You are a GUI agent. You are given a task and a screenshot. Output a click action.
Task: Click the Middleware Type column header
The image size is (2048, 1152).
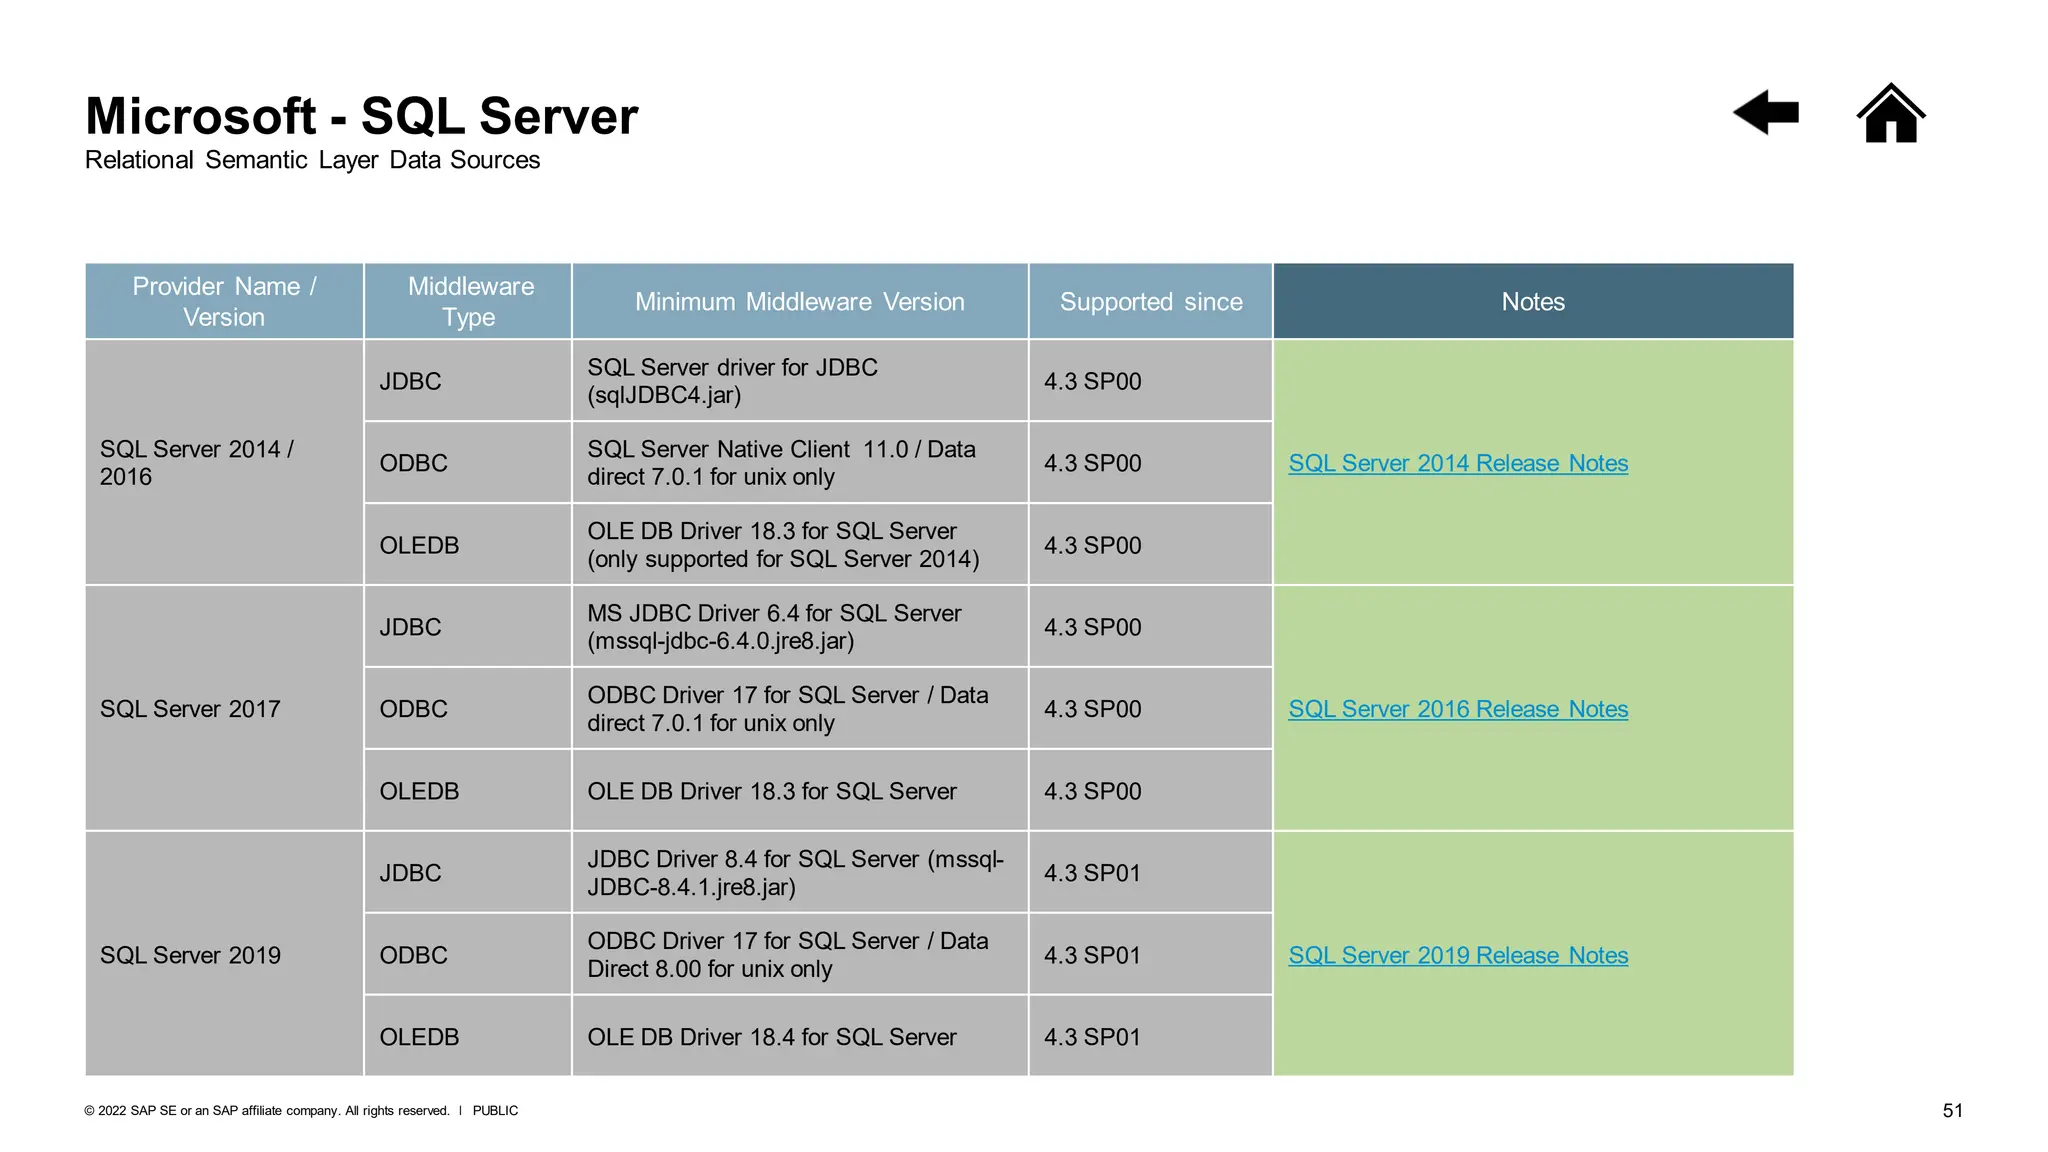pos(469,301)
